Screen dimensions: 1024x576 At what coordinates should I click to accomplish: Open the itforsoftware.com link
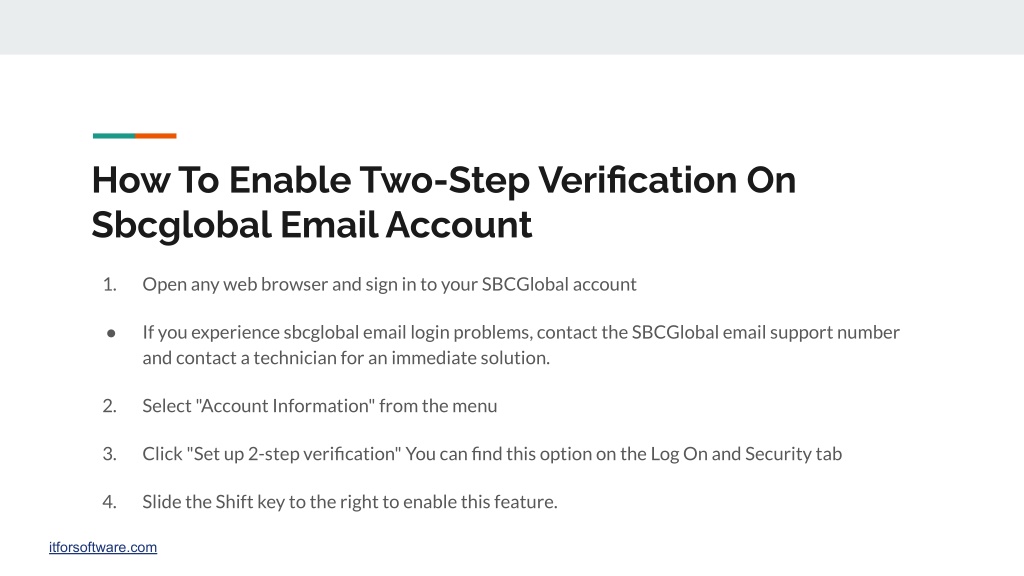tap(103, 547)
